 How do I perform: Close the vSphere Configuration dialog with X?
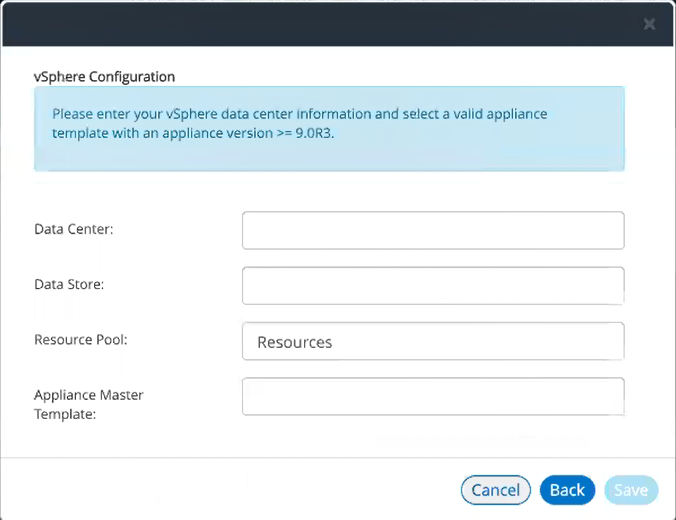(649, 24)
